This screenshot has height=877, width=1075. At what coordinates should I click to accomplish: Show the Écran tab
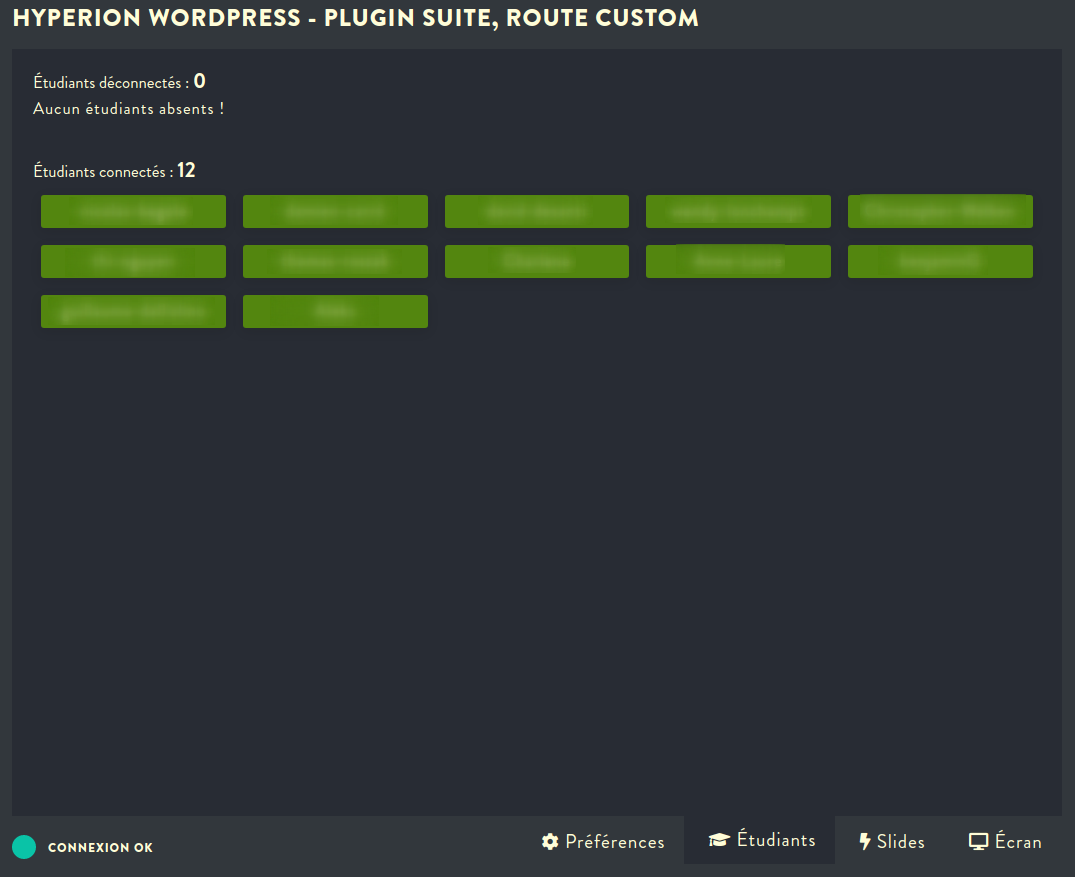(1005, 841)
